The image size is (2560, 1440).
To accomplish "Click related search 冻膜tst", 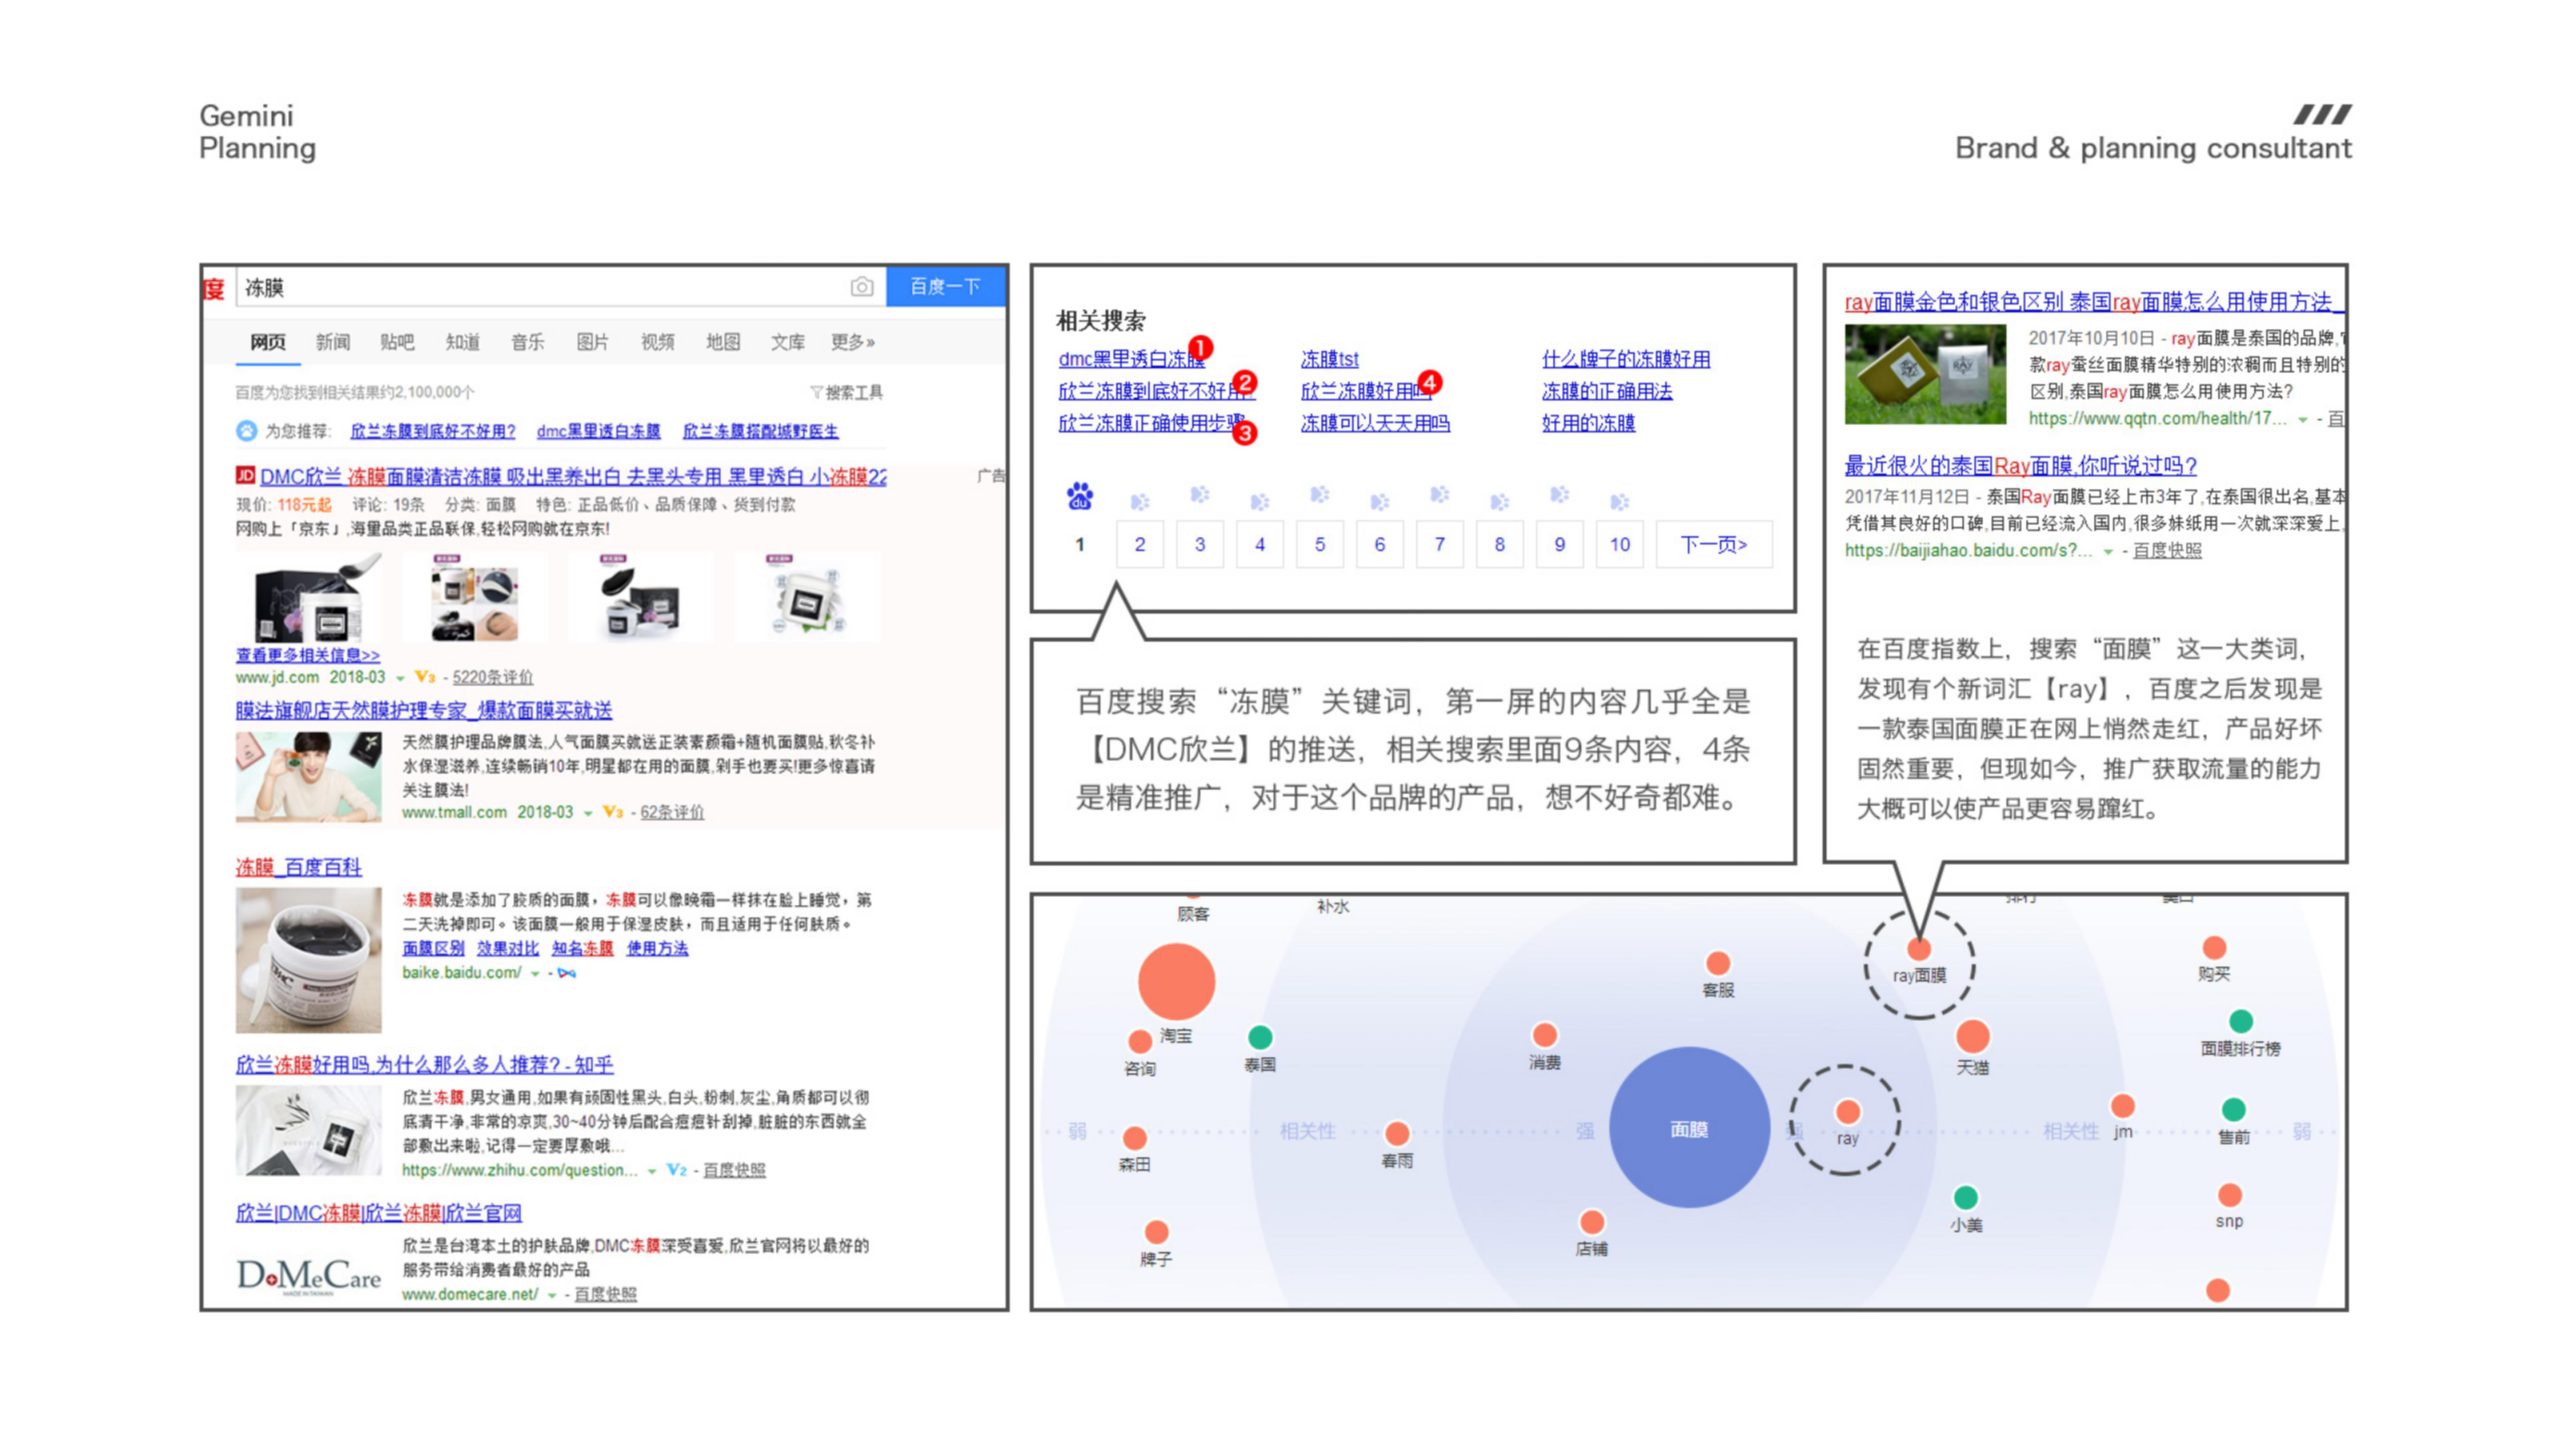I will coord(1329,359).
